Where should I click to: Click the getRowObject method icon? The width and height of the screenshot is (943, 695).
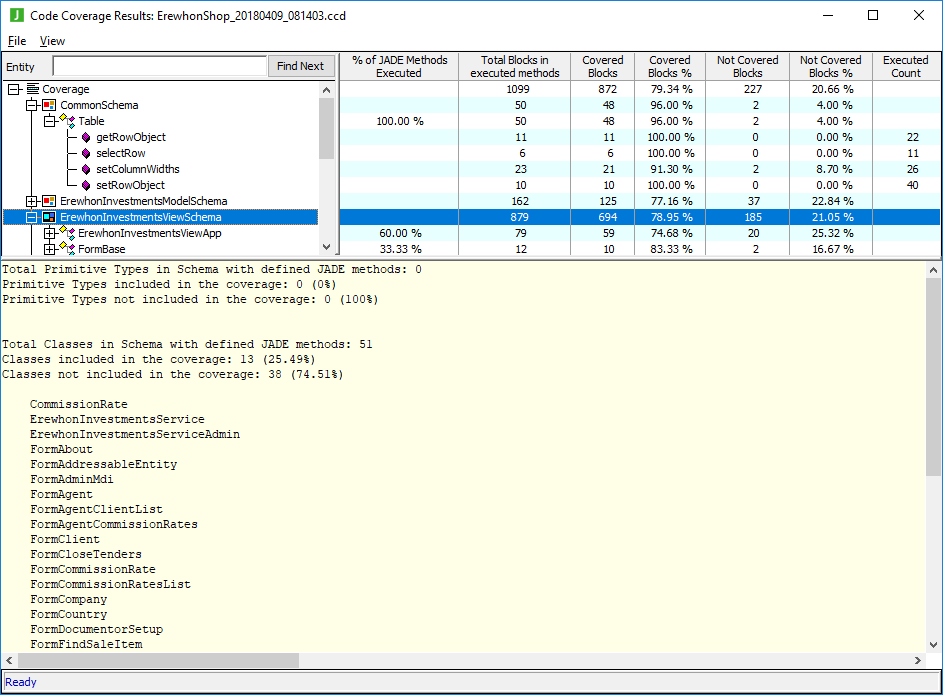tap(86, 137)
